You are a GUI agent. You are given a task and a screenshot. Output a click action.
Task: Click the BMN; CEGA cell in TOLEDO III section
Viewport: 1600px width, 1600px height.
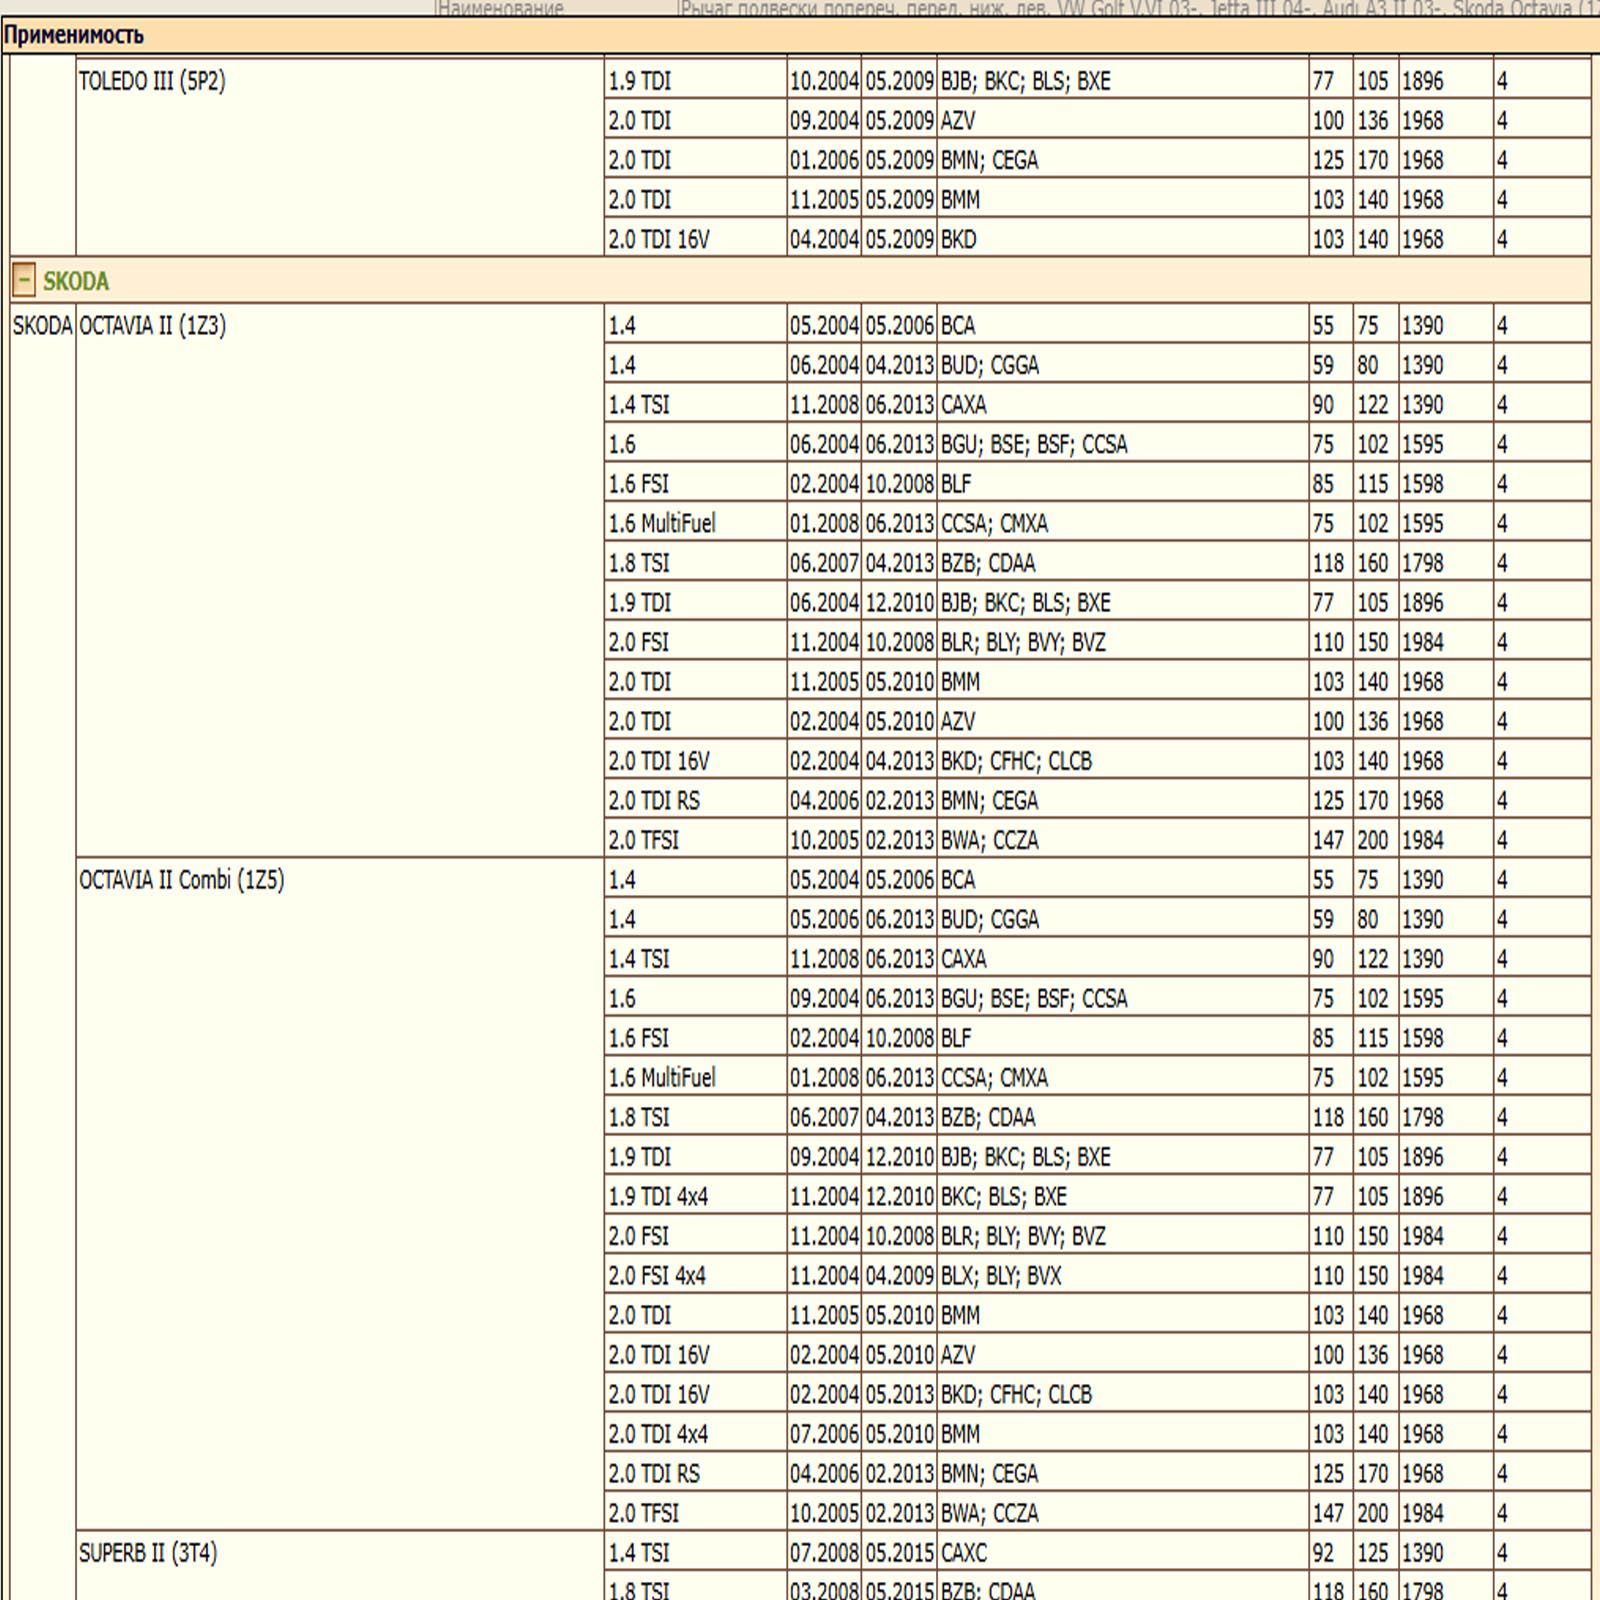tap(1123, 160)
